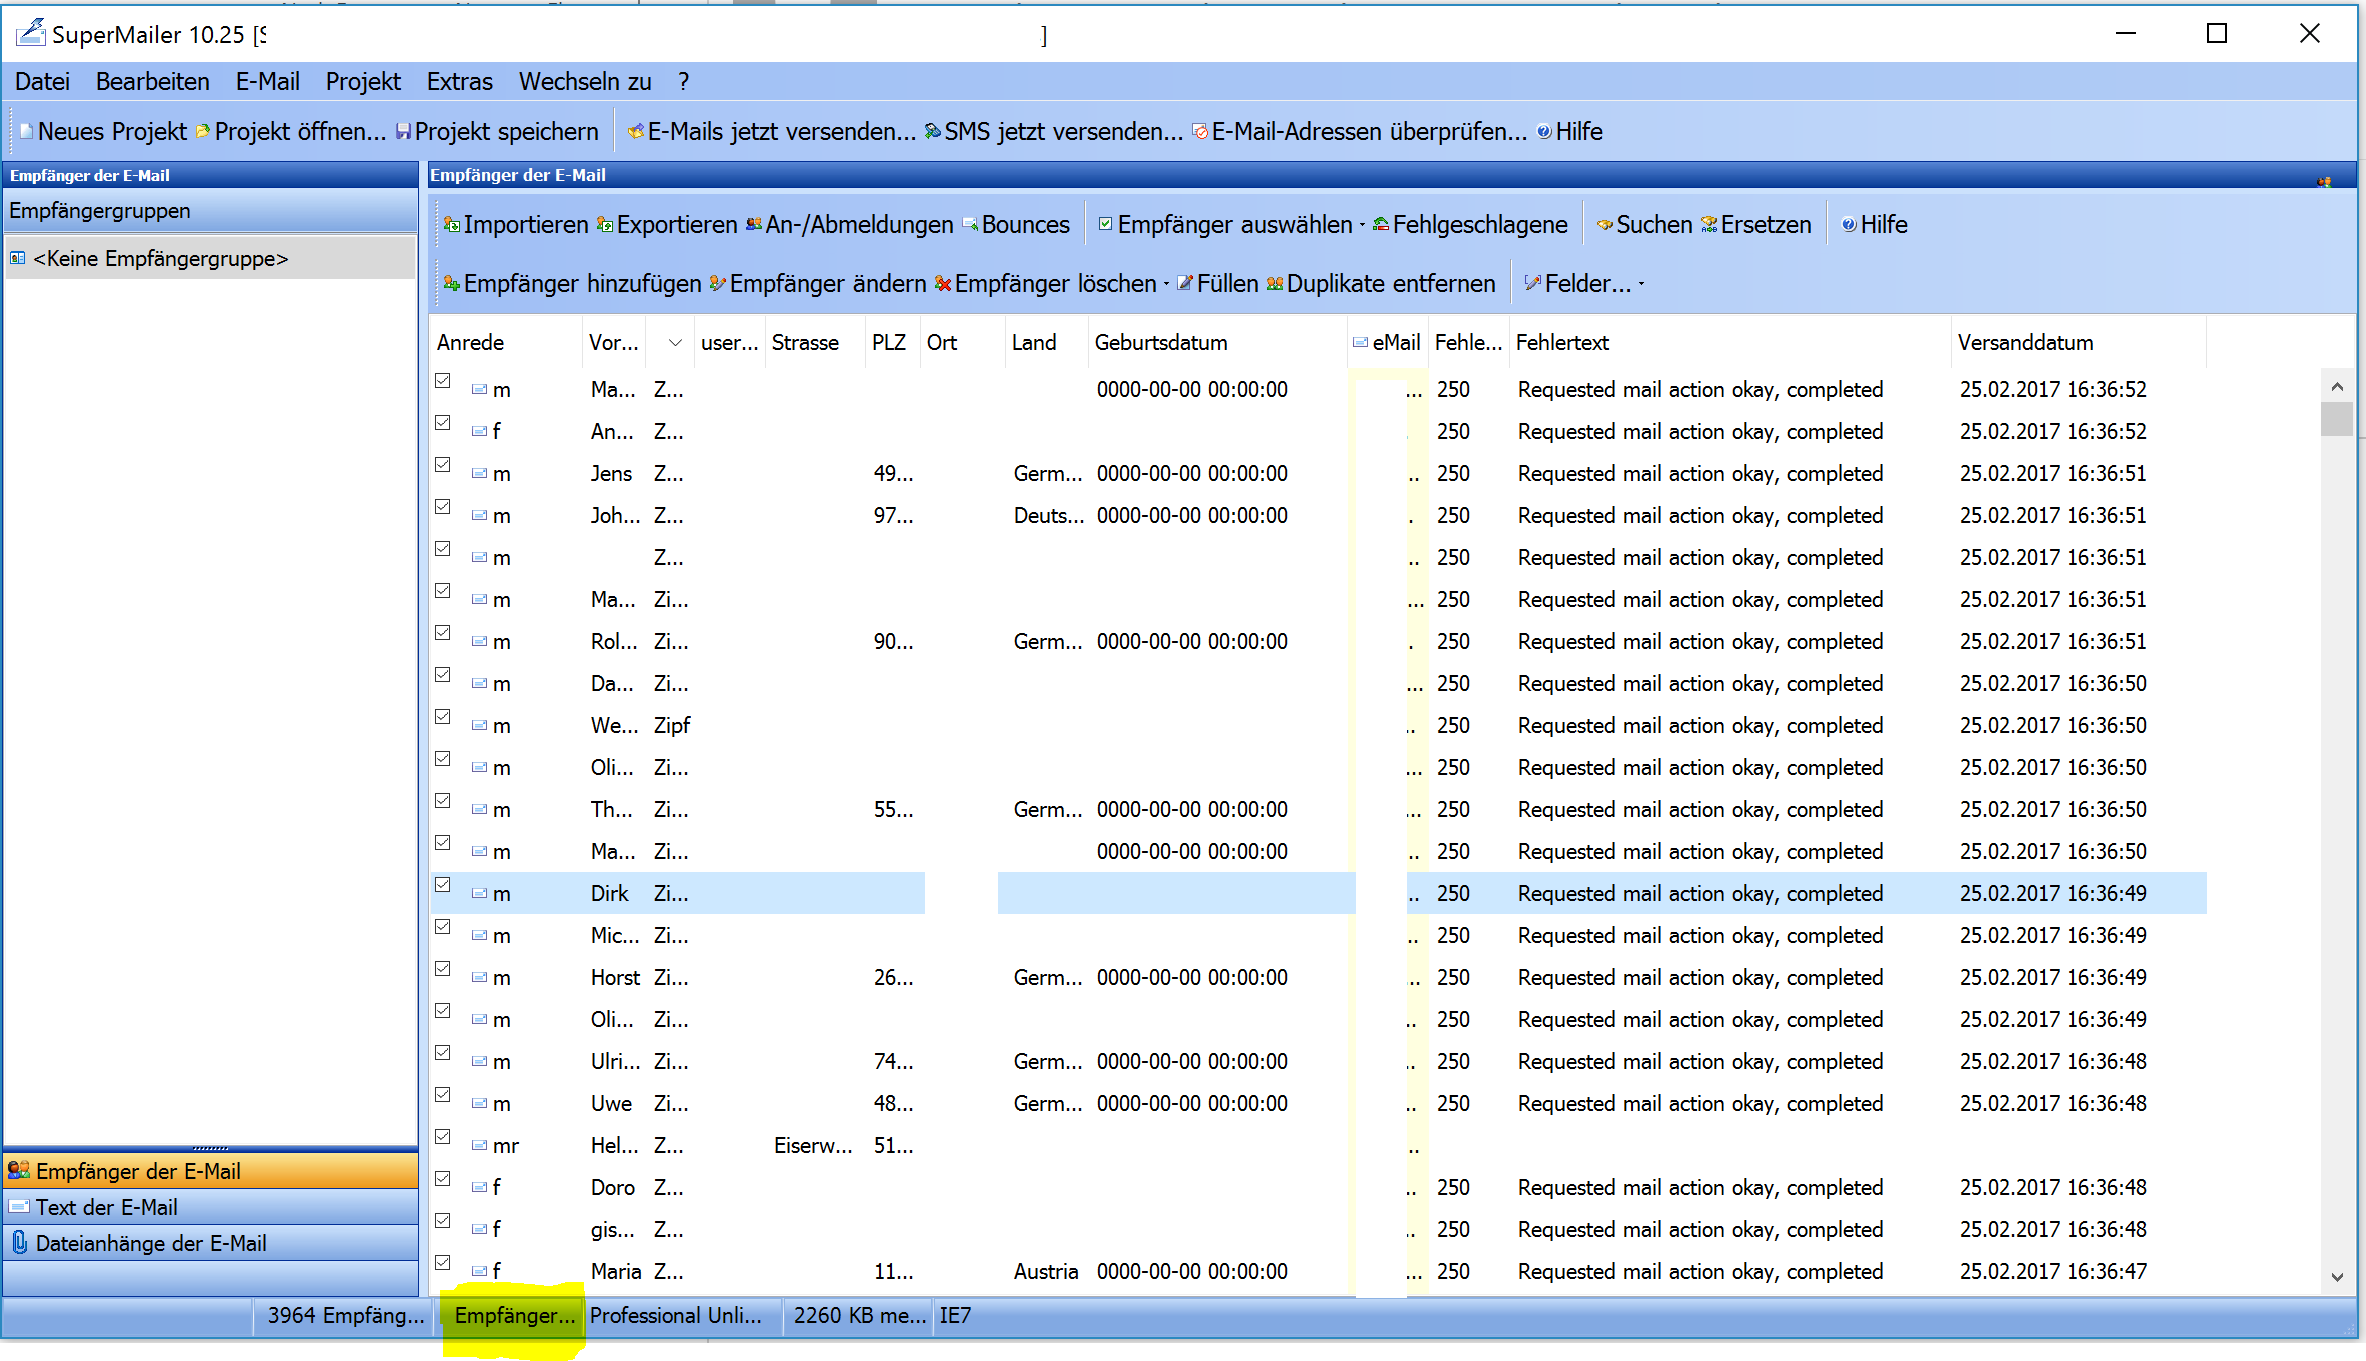2366x1361 pixels.
Task: Click 'Austria' cell in Maria row
Action: coord(1046,1272)
